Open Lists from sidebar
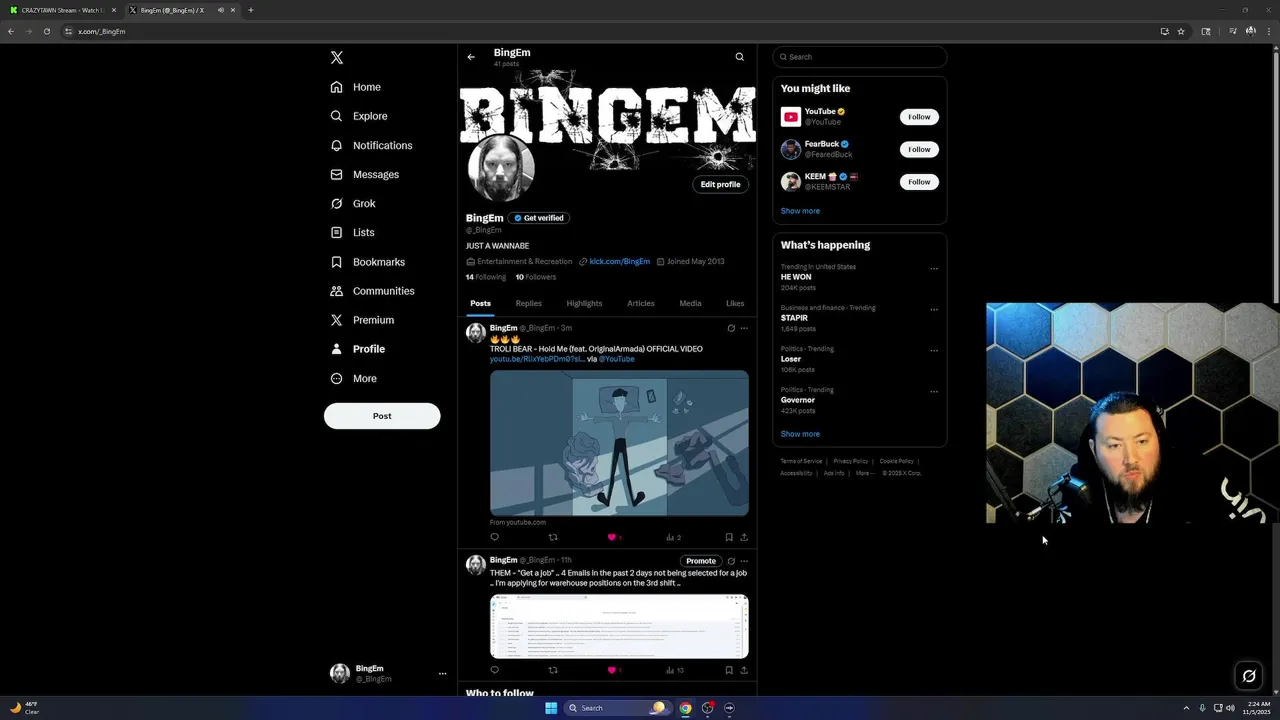The width and height of the screenshot is (1280, 720). coord(352,232)
